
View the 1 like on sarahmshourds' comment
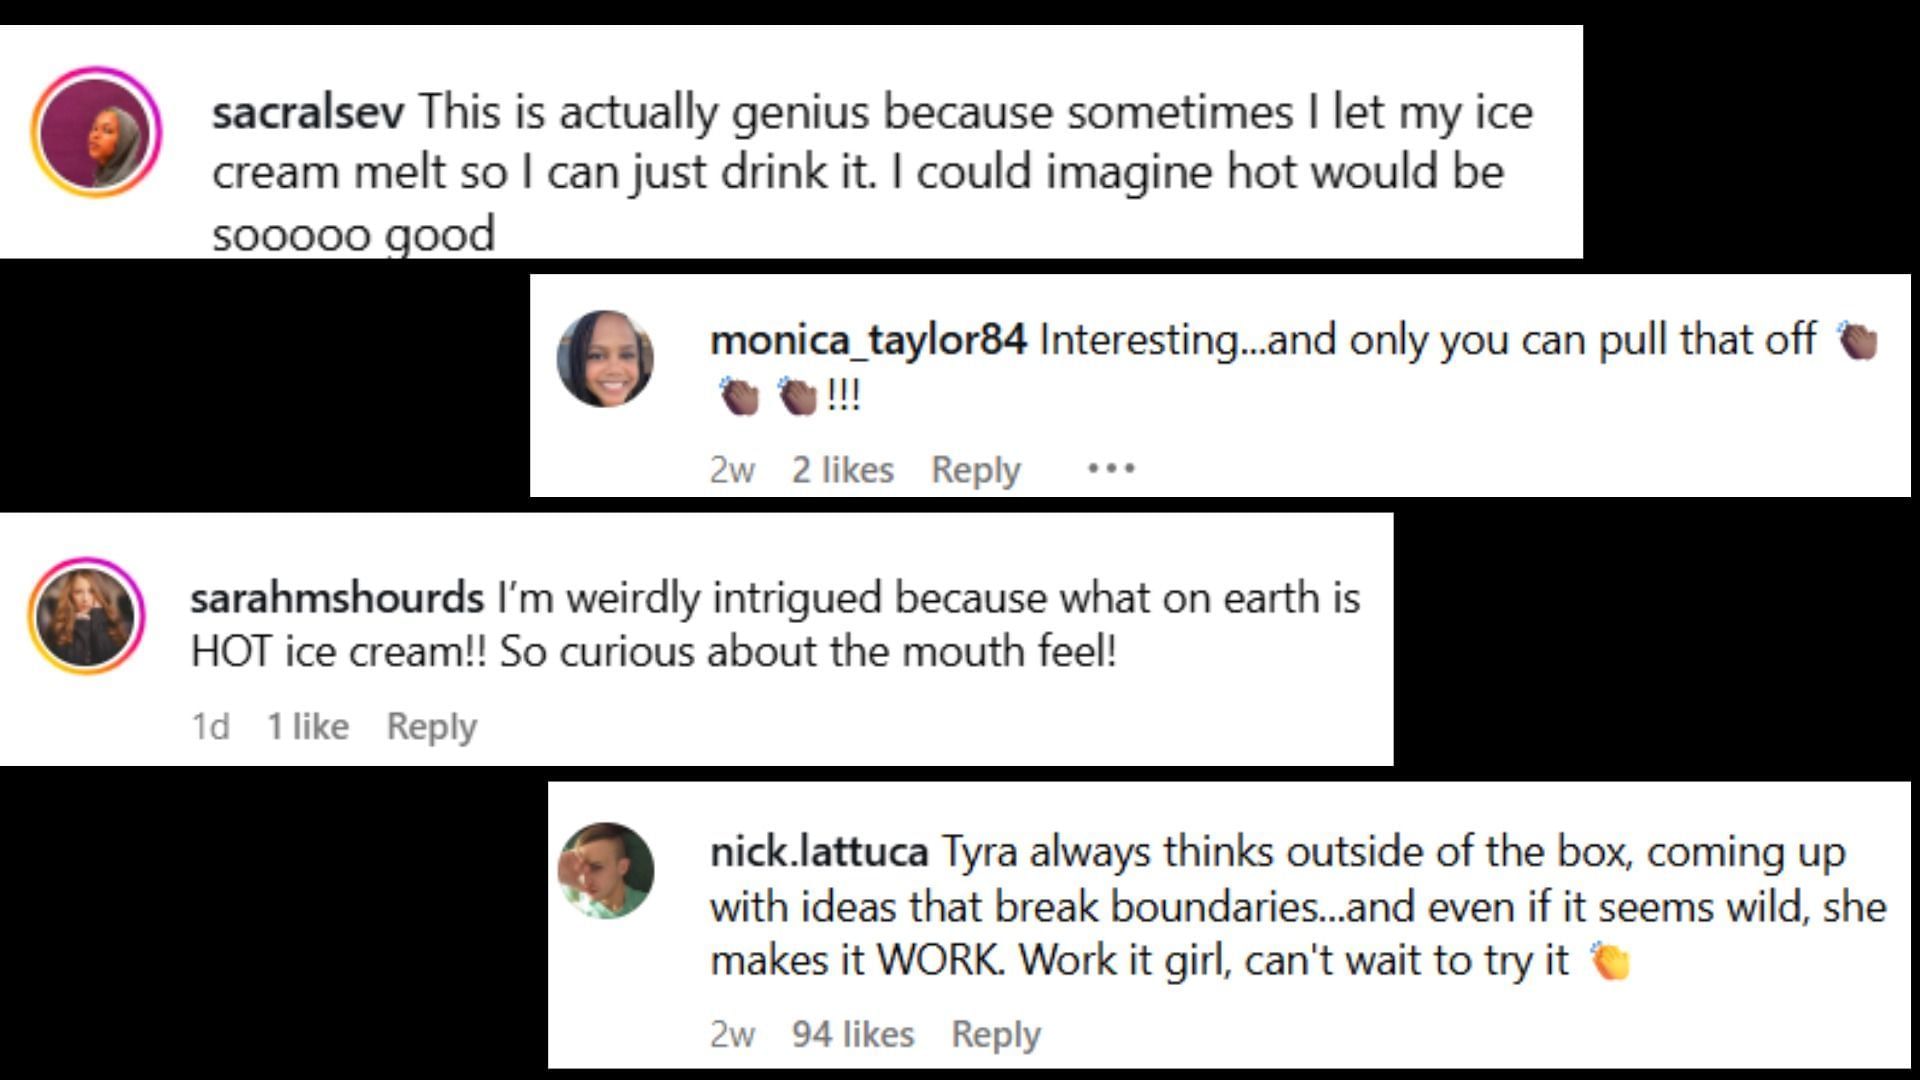(x=307, y=726)
